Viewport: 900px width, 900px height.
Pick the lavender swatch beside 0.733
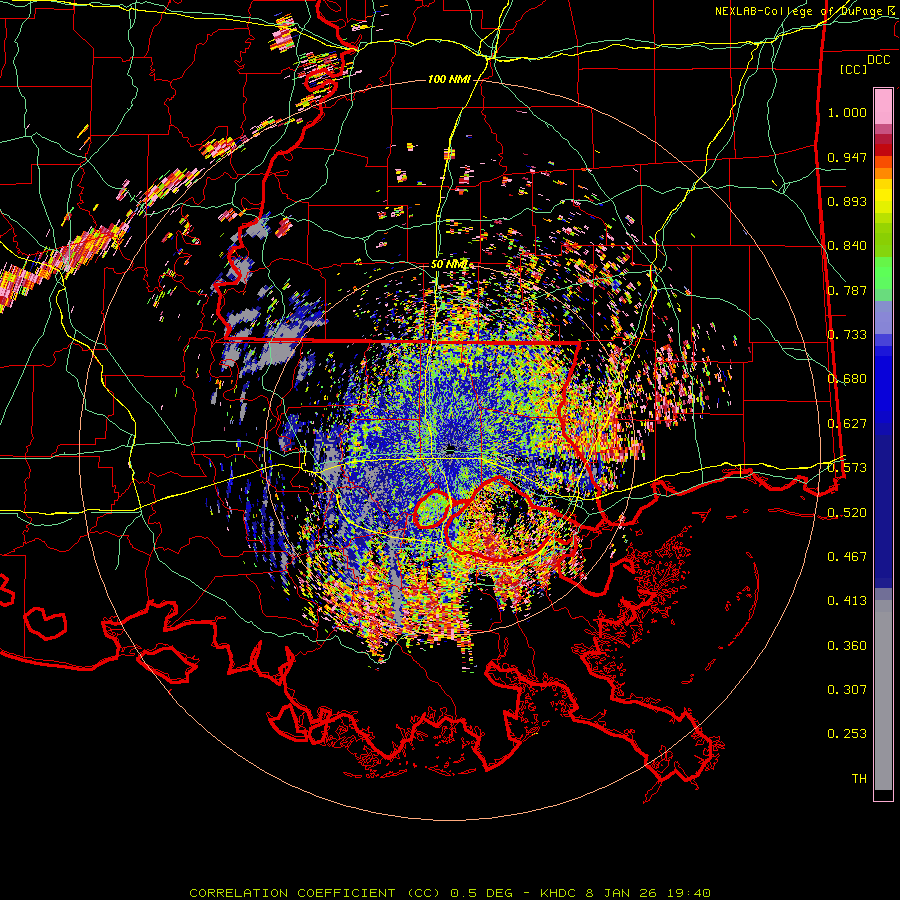click(x=883, y=317)
